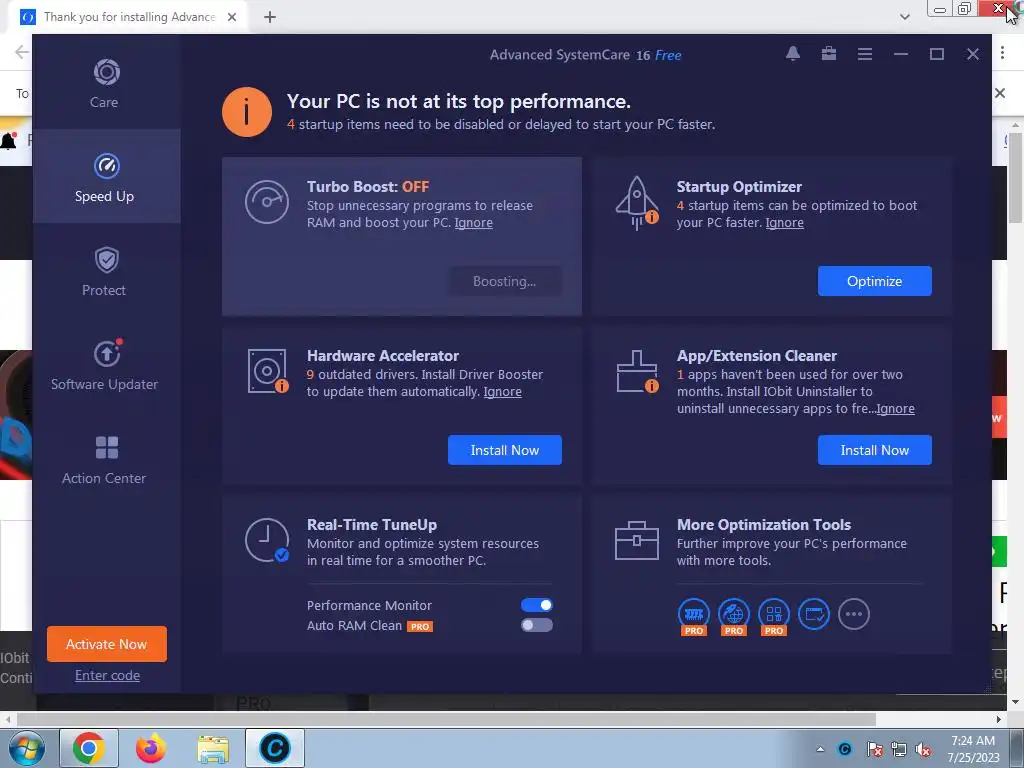Click Ignore link in Turbo Boost card
1024x768 pixels.
click(473, 223)
